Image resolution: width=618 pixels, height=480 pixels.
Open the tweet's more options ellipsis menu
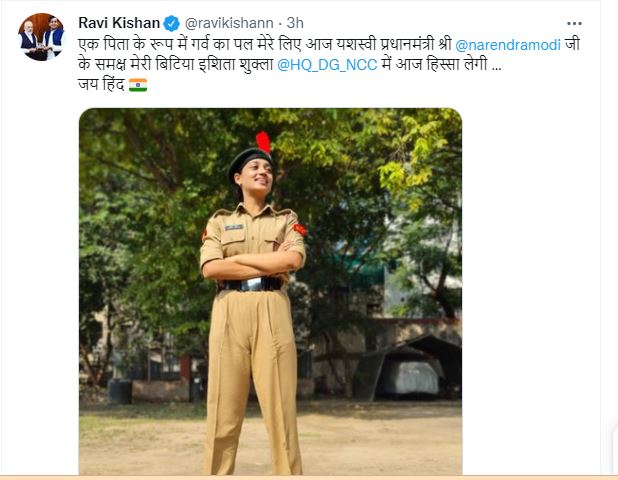point(574,24)
